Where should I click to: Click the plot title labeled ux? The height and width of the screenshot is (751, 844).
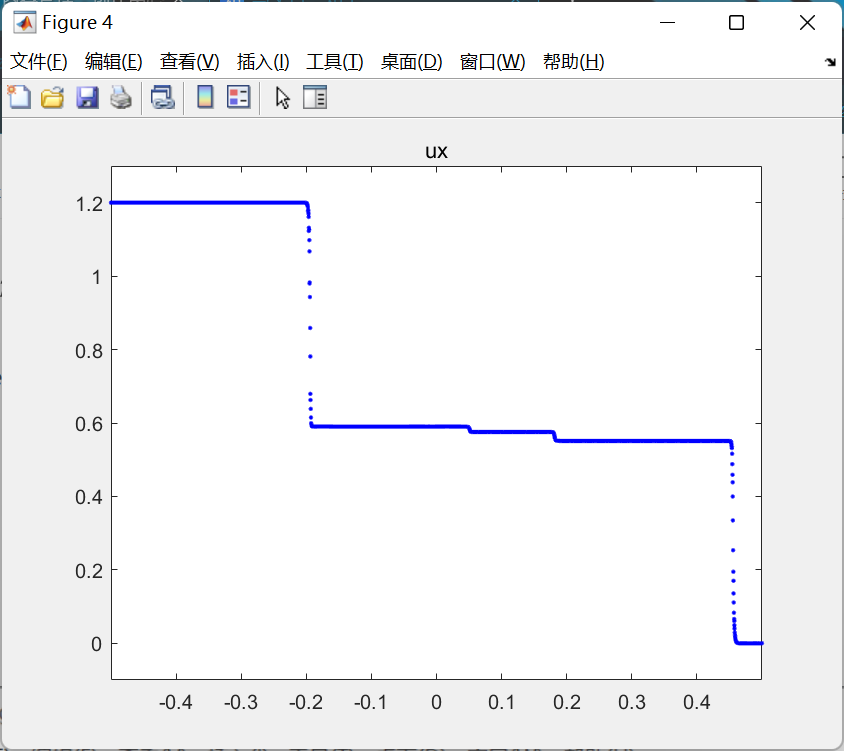[436, 151]
